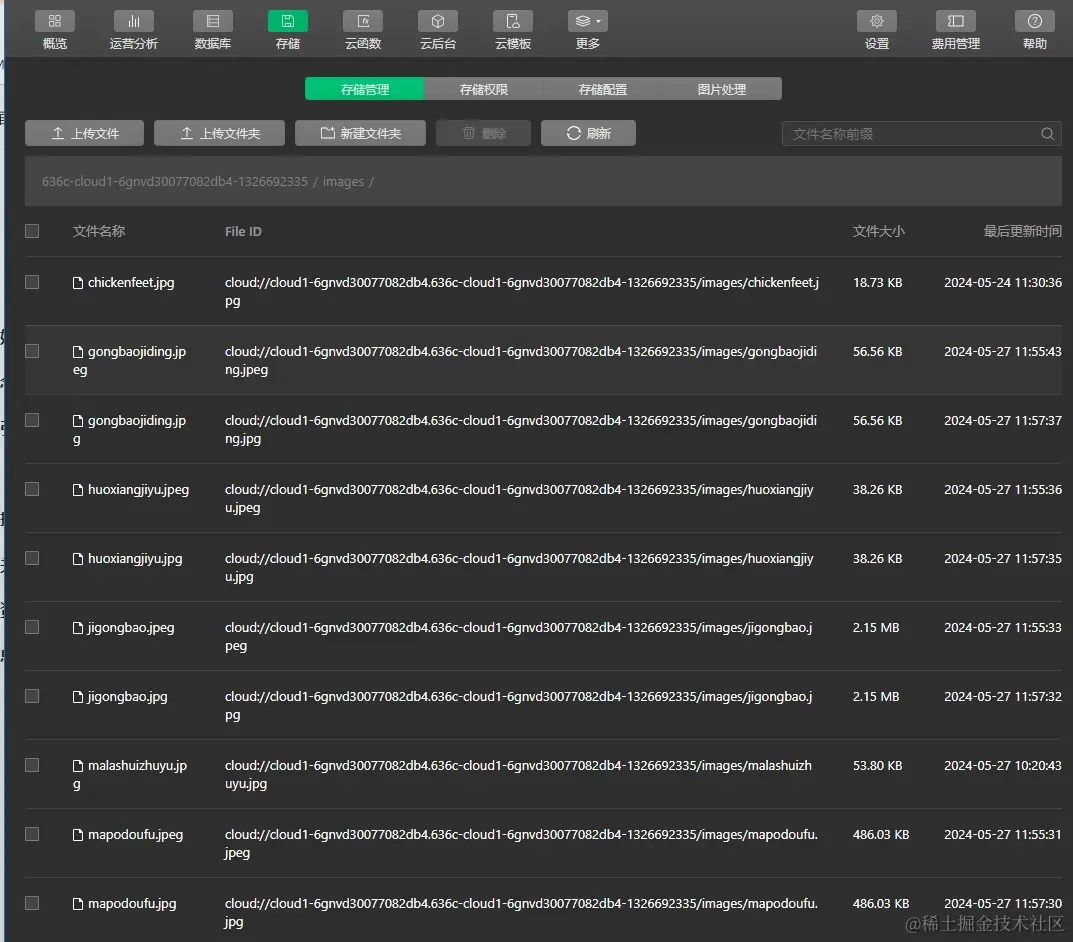This screenshot has width=1073, height=942.
Task: Click file icon beside mapodoufu.jpg
Action: 78,904
